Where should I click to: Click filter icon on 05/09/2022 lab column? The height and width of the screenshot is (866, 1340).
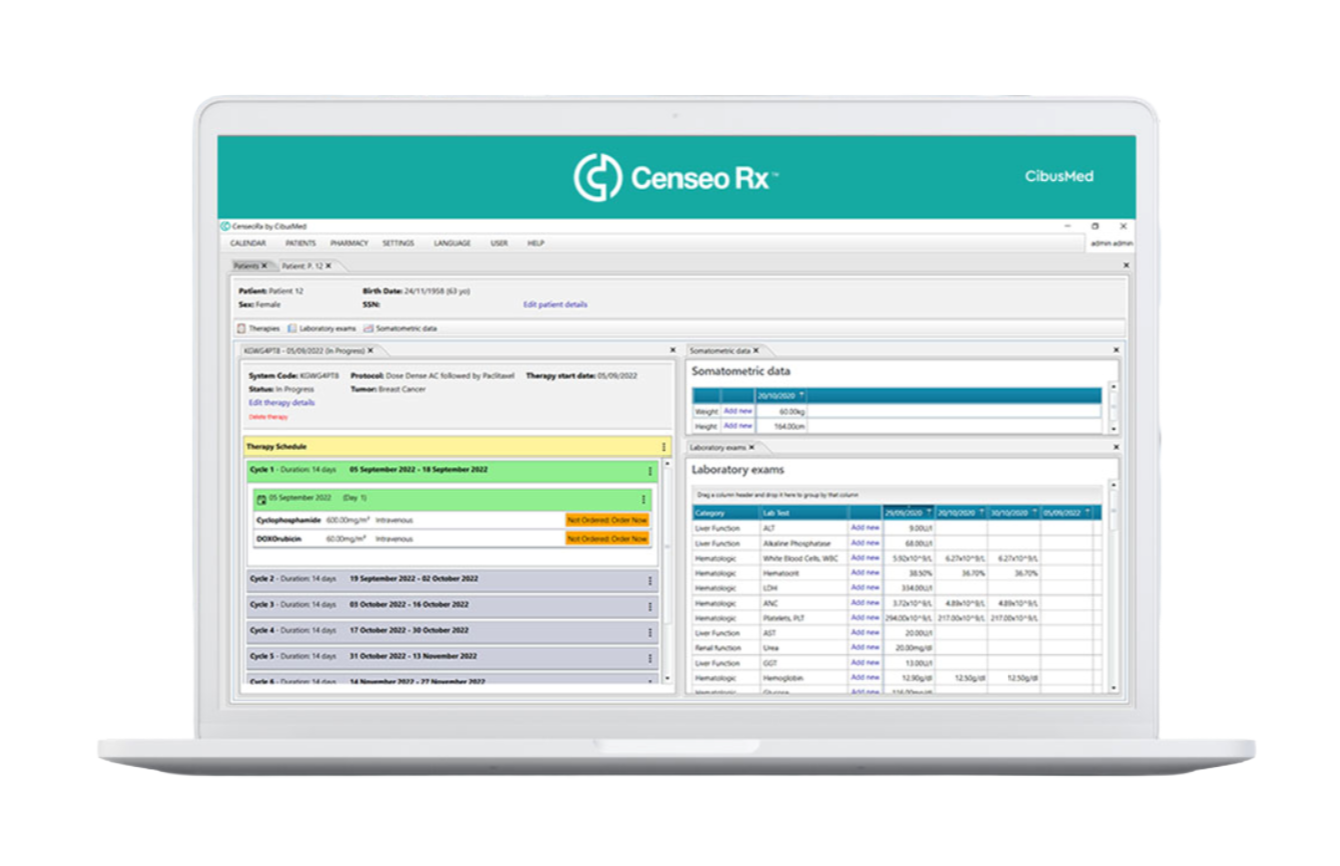1086,512
